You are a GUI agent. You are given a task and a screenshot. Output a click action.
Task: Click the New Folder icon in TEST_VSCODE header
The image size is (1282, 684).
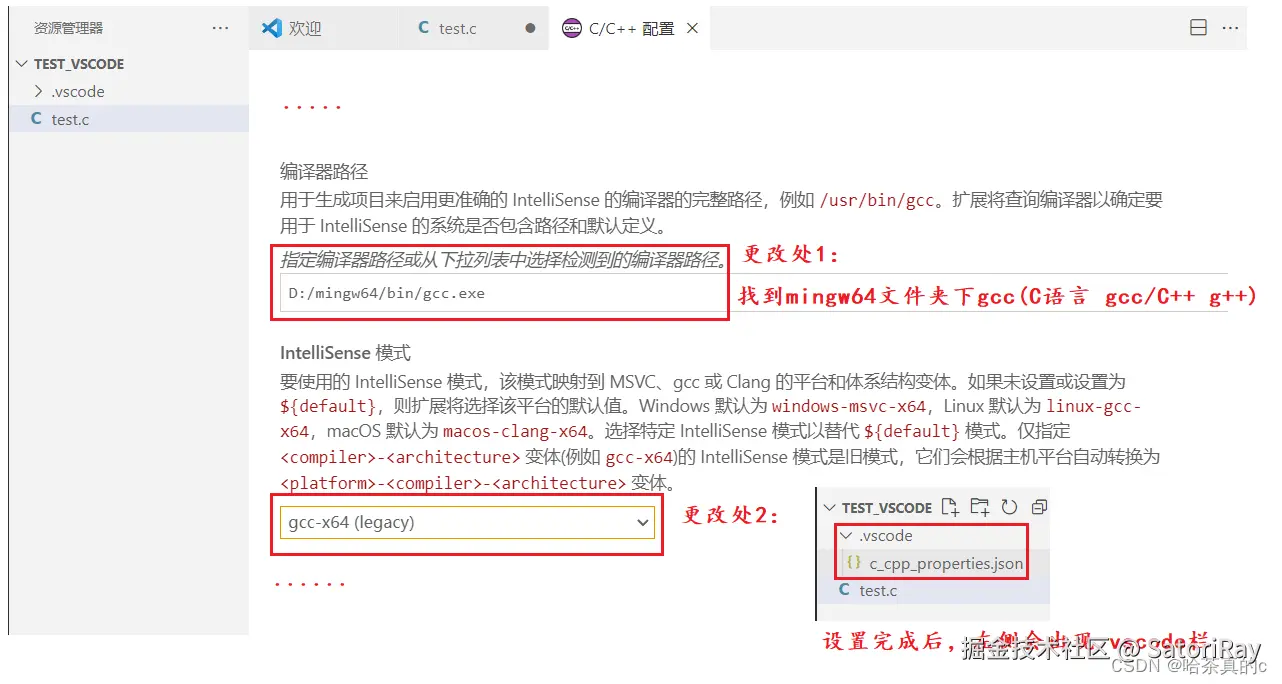(x=979, y=507)
